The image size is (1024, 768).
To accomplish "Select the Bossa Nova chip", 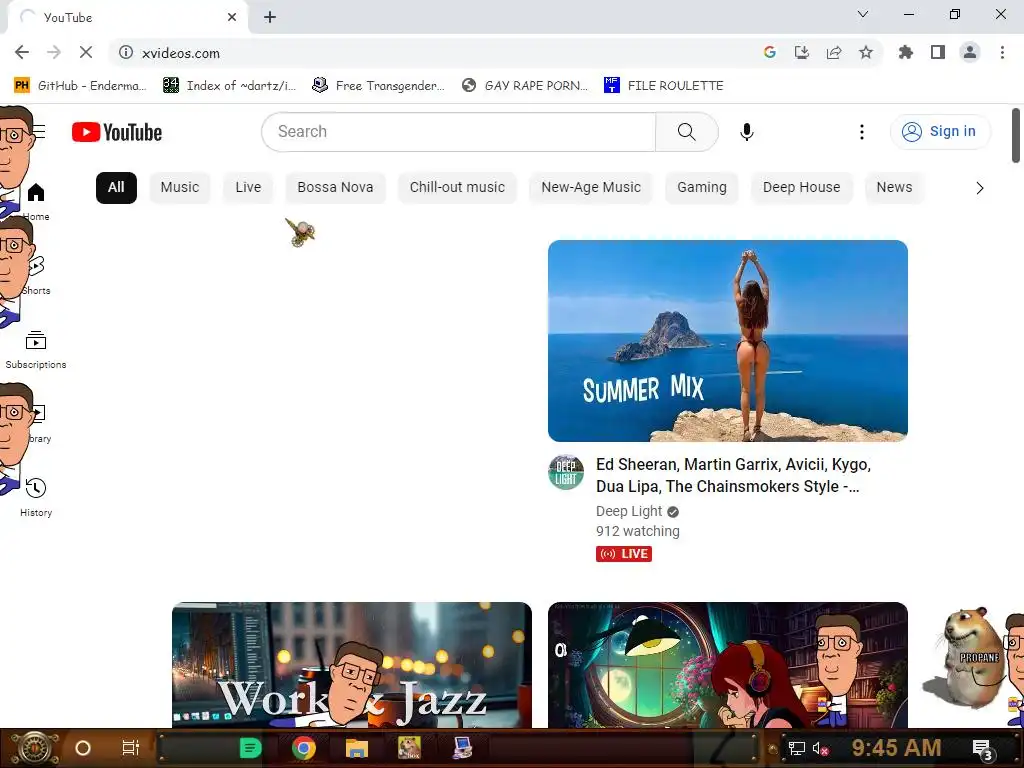I will click(335, 187).
